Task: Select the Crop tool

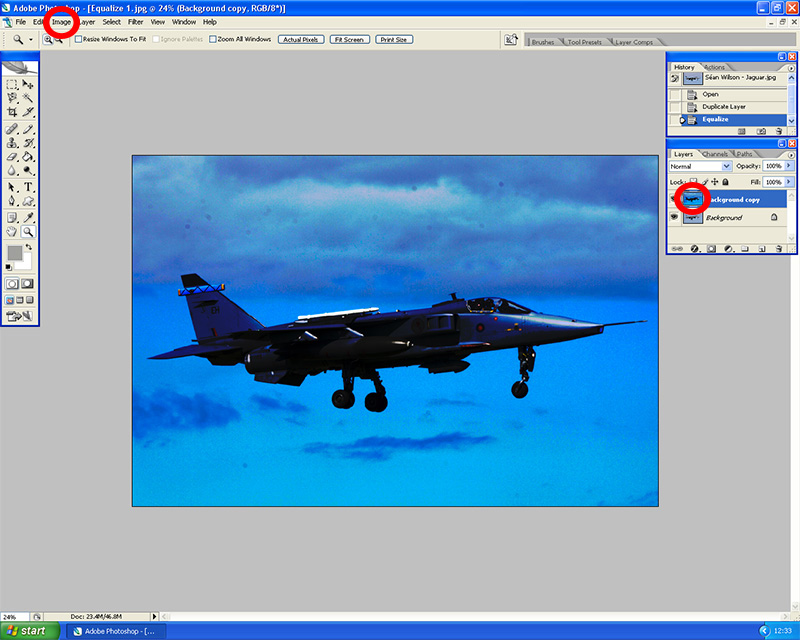Action: (12, 111)
